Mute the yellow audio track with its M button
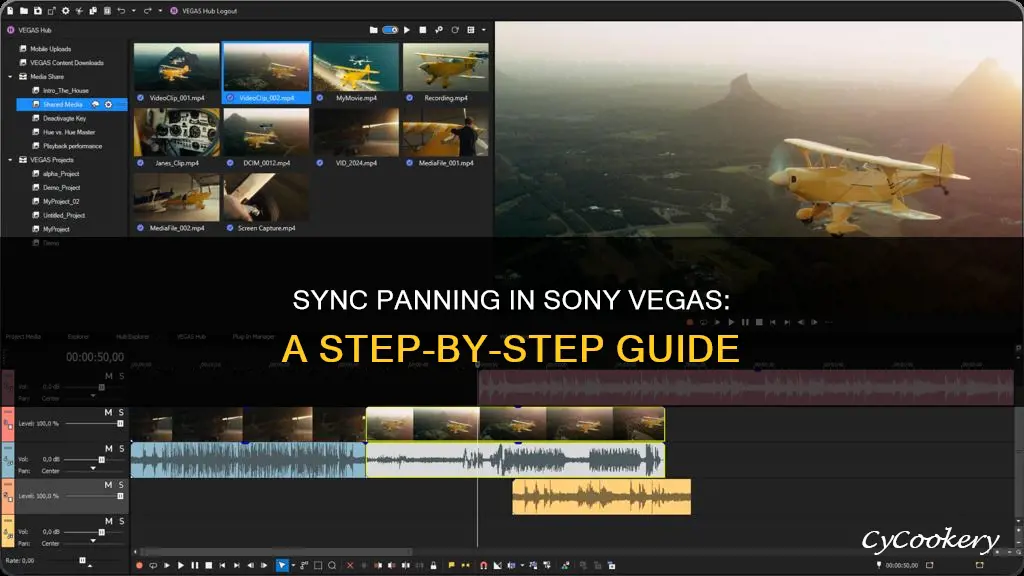 point(108,521)
